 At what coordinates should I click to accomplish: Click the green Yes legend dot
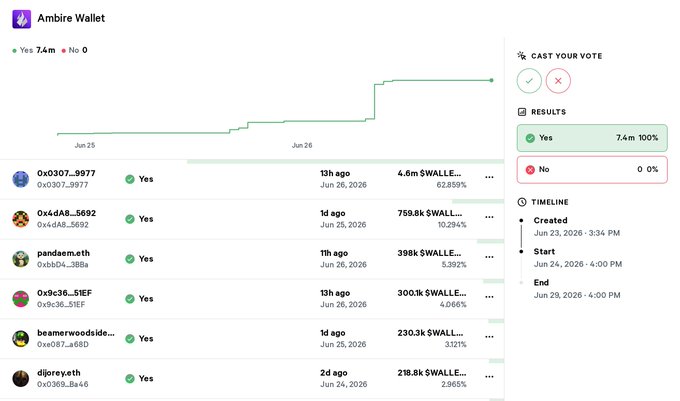[14, 51]
